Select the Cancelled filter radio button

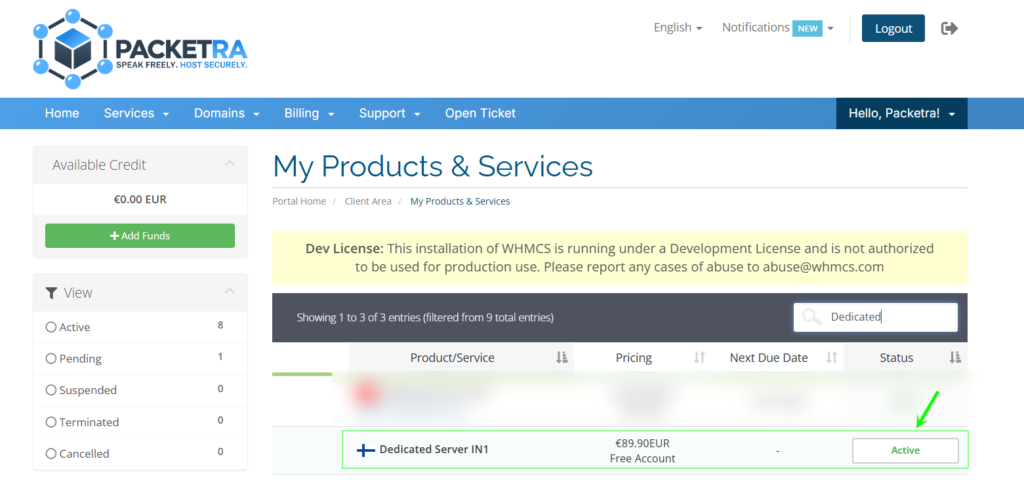point(51,453)
